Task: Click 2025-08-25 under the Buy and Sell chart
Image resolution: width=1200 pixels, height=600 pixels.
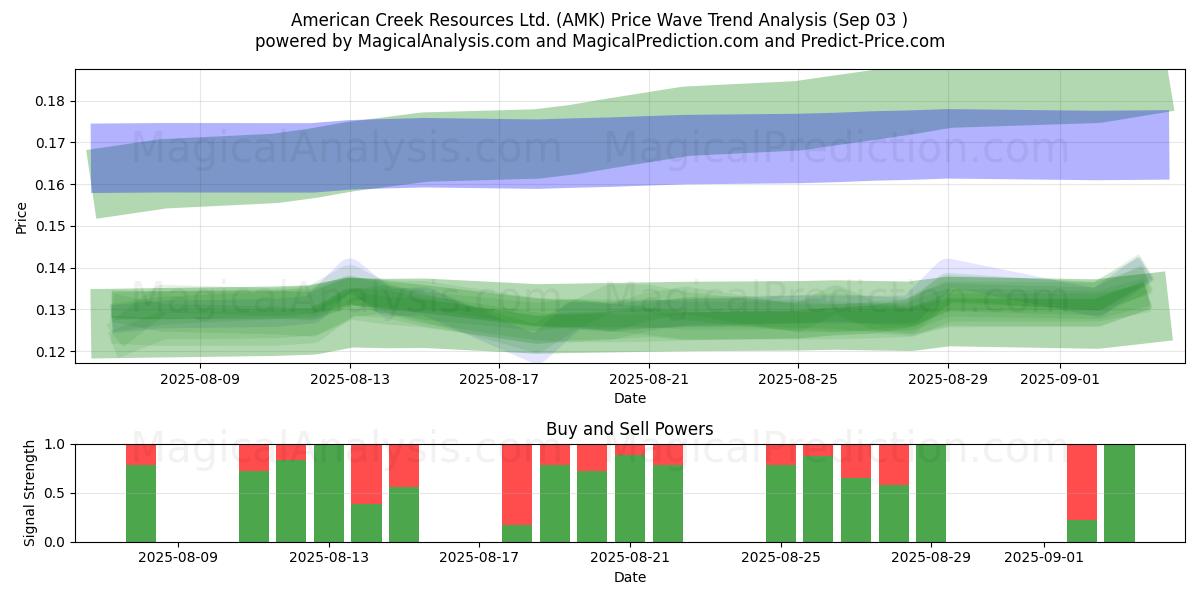Action: coord(781,558)
